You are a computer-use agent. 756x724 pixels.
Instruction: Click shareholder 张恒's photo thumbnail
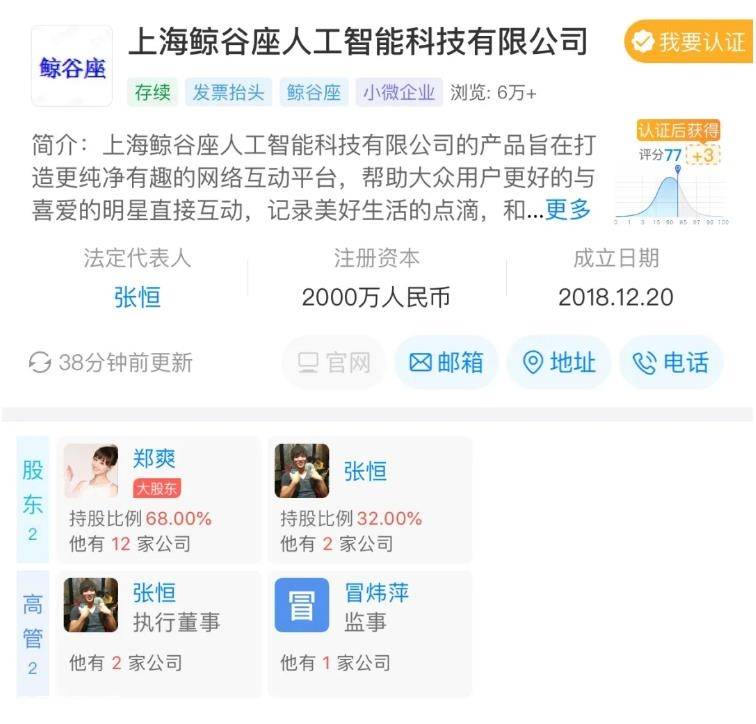(x=302, y=471)
